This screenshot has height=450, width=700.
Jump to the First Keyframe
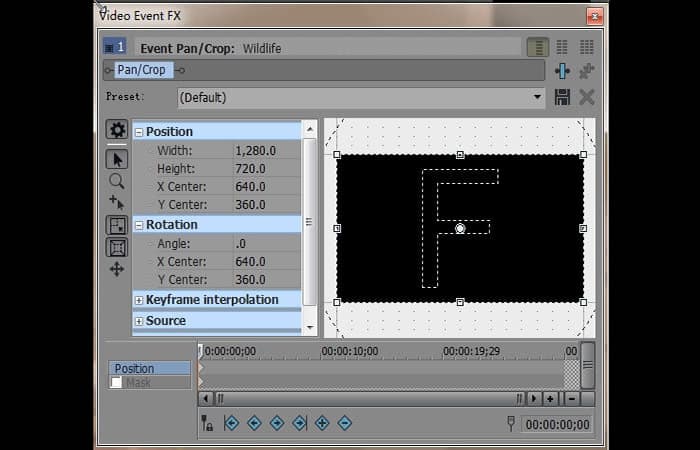pos(231,423)
